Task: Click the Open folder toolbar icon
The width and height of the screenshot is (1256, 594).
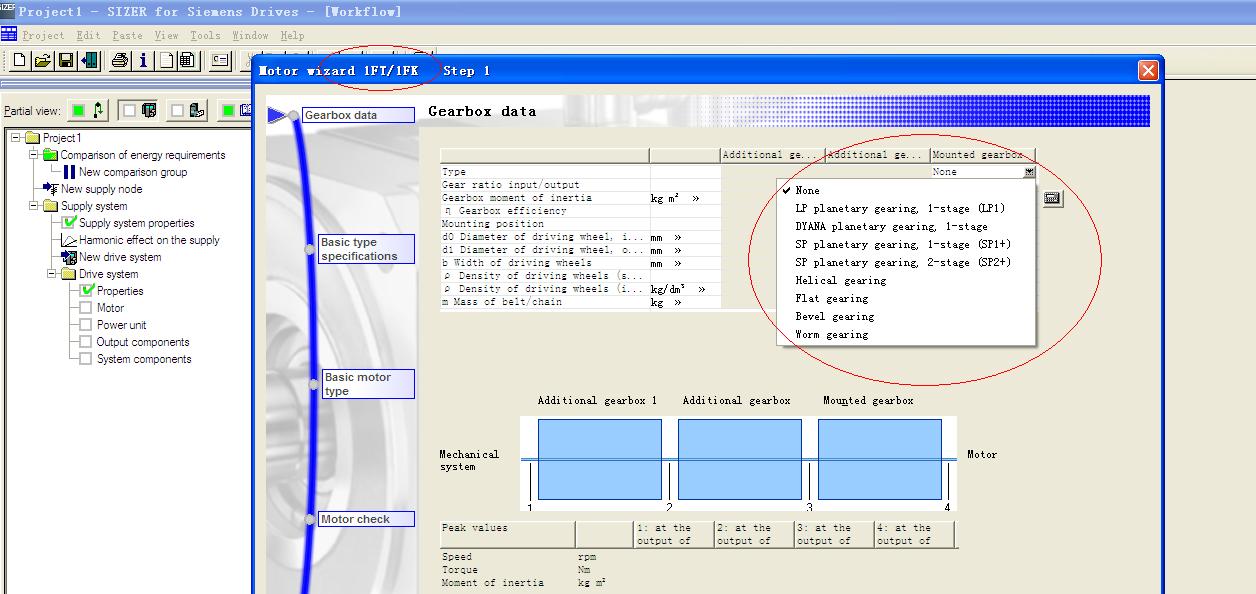Action: coord(42,61)
